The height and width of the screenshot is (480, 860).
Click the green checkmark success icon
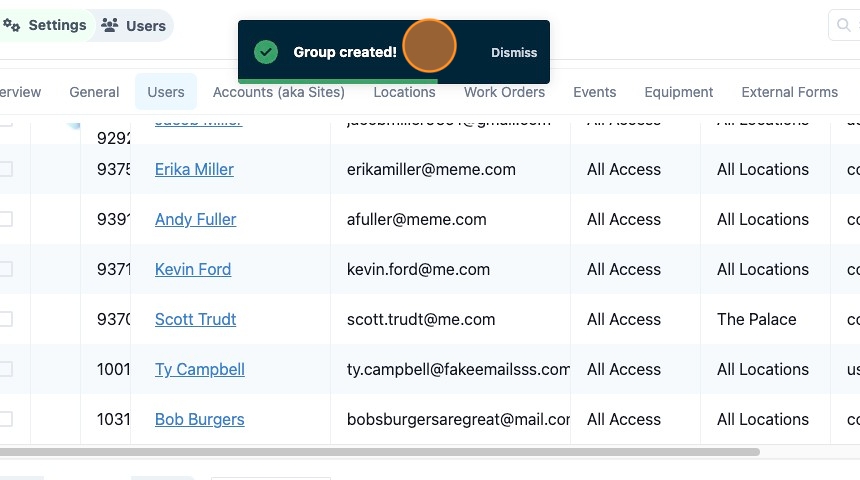[x=266, y=52]
